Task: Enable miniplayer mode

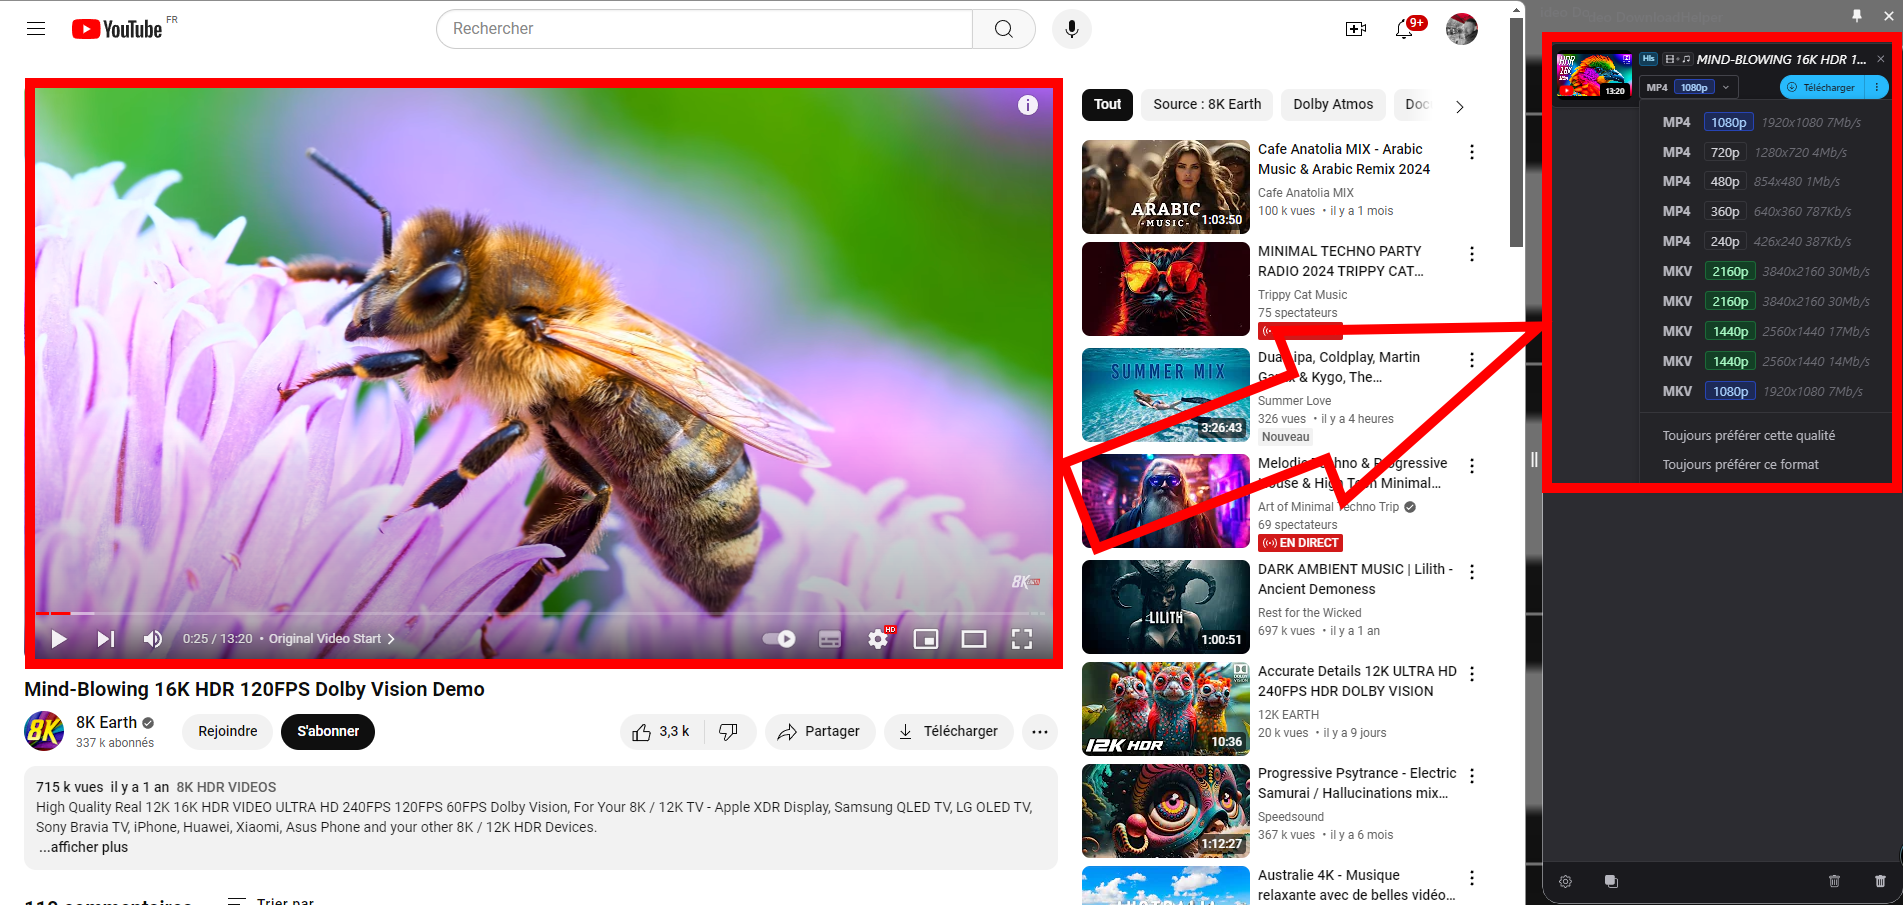Action: [926, 639]
